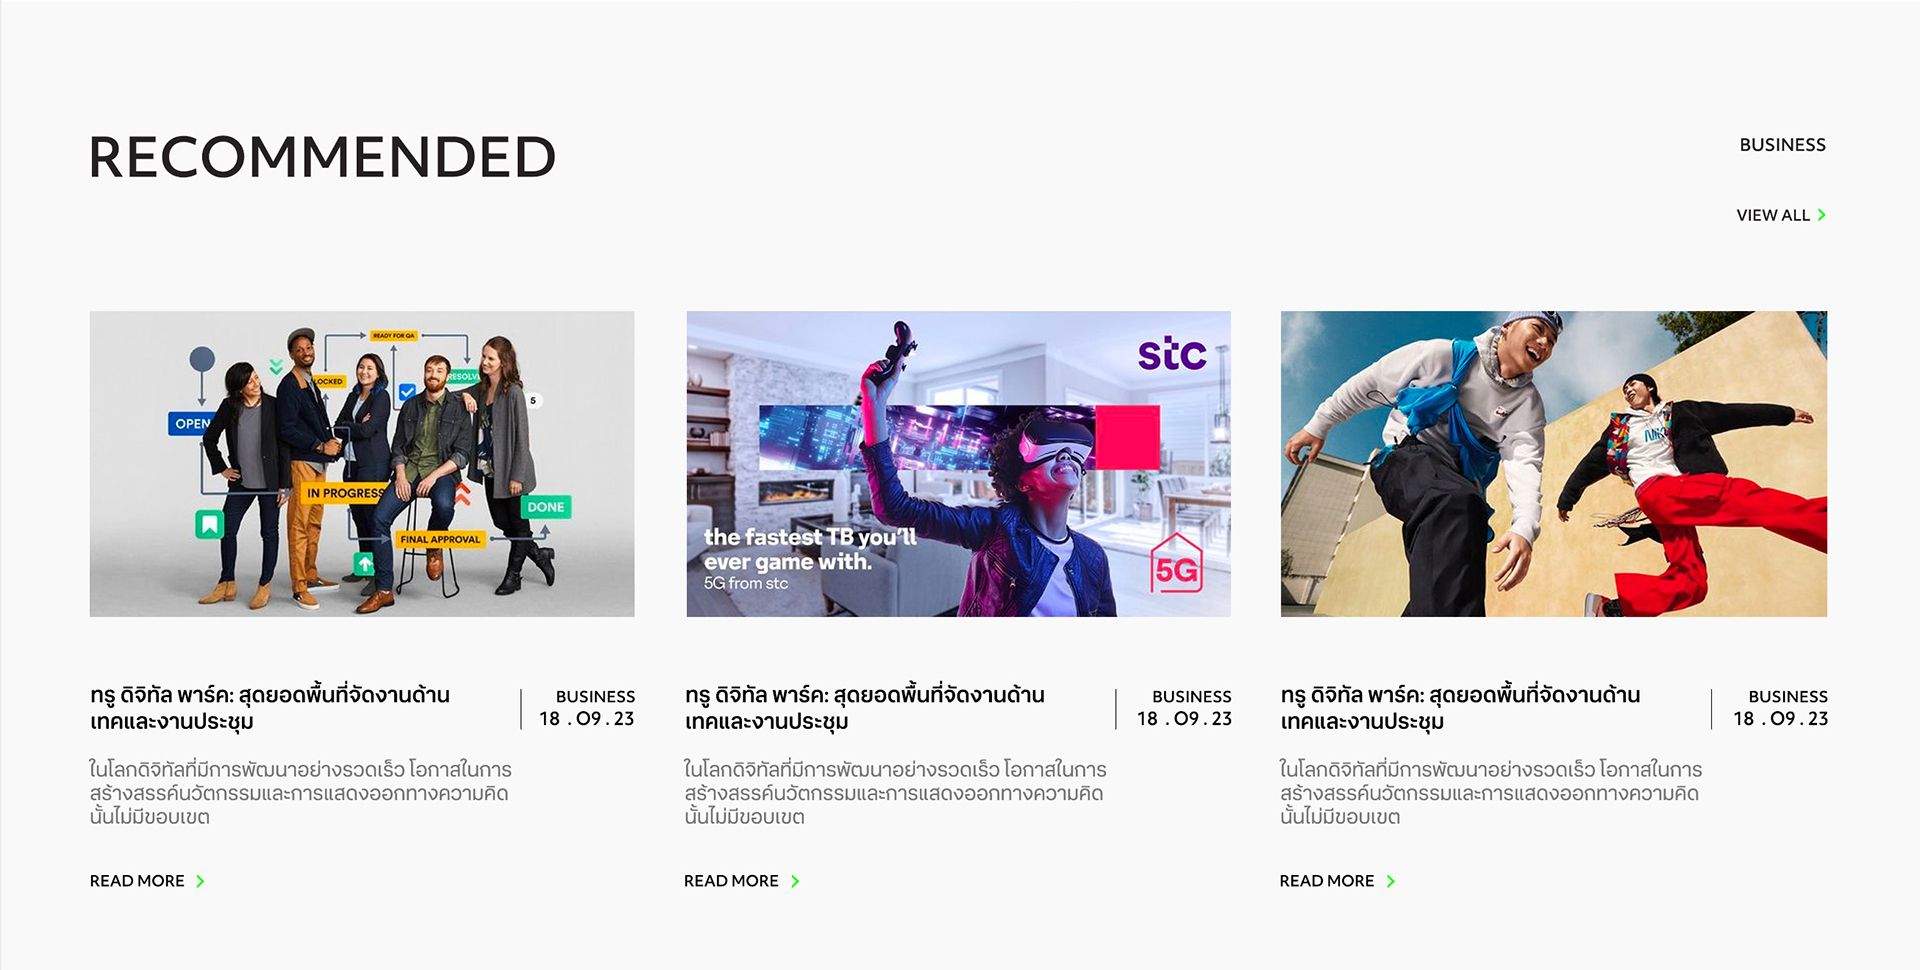This screenshot has width=1920, height=970.
Task: Open the second article's READ MORE link
Action: (x=742, y=881)
